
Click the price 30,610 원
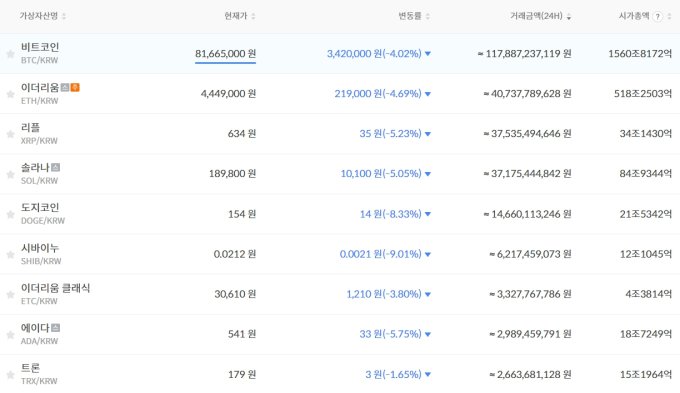point(235,294)
